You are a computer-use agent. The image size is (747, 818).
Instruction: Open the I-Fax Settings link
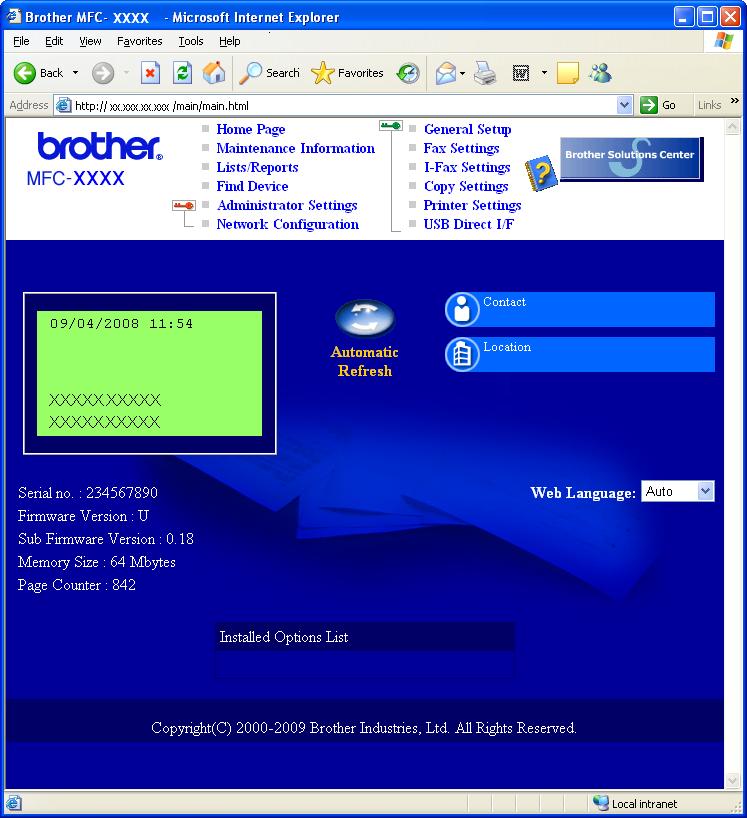click(x=467, y=167)
